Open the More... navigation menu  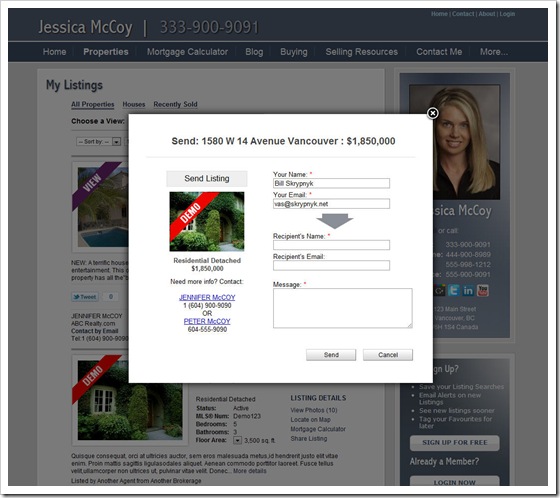point(494,52)
